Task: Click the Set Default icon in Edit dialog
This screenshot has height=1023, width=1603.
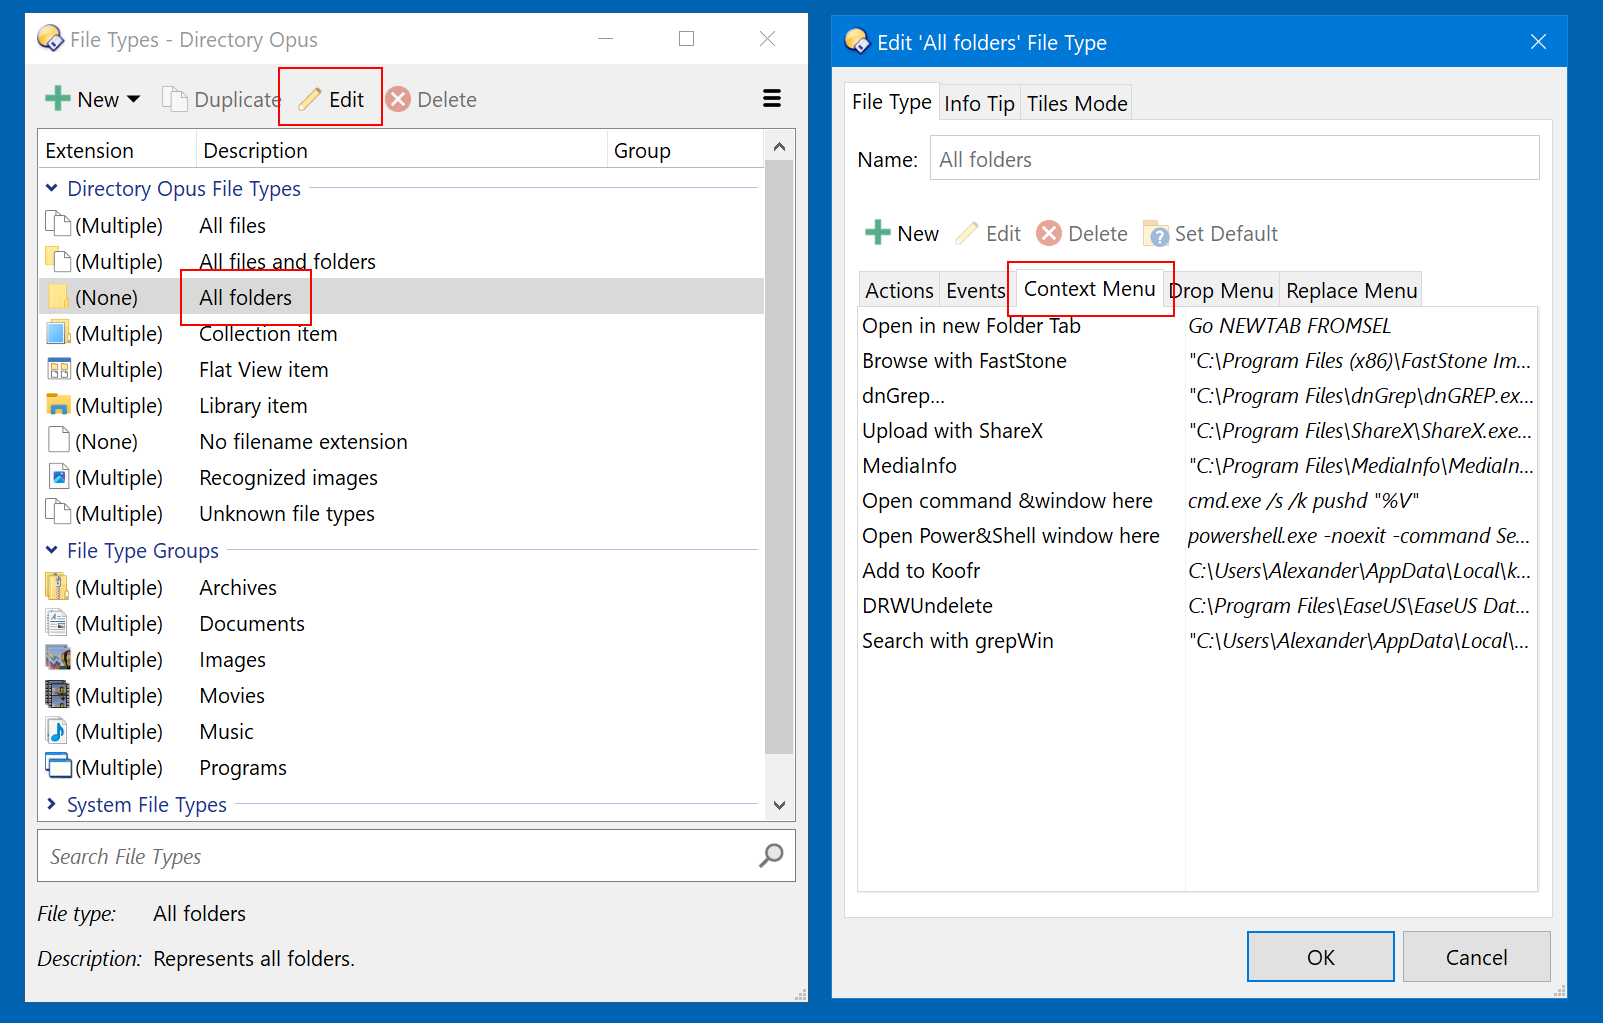Action: pyautogui.click(x=1156, y=233)
